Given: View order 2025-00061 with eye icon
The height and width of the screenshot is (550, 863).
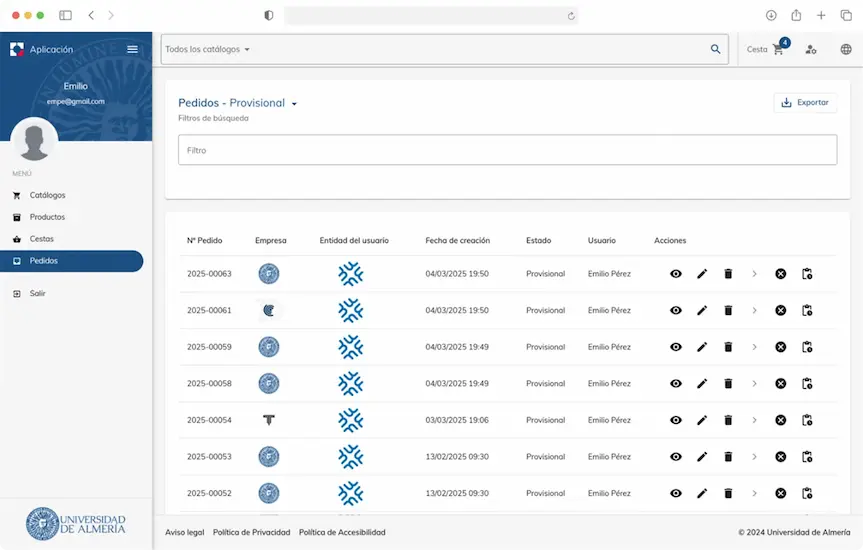Looking at the screenshot, I should pos(675,311).
